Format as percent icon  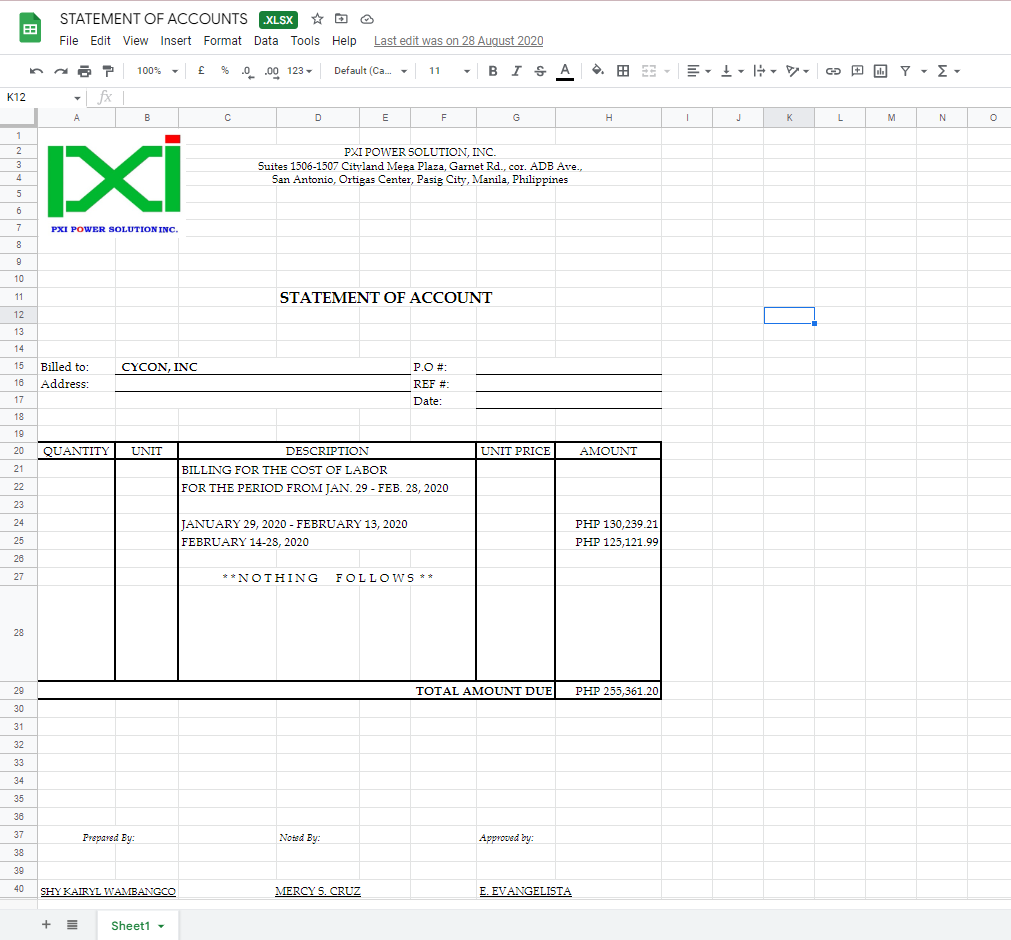click(x=224, y=71)
